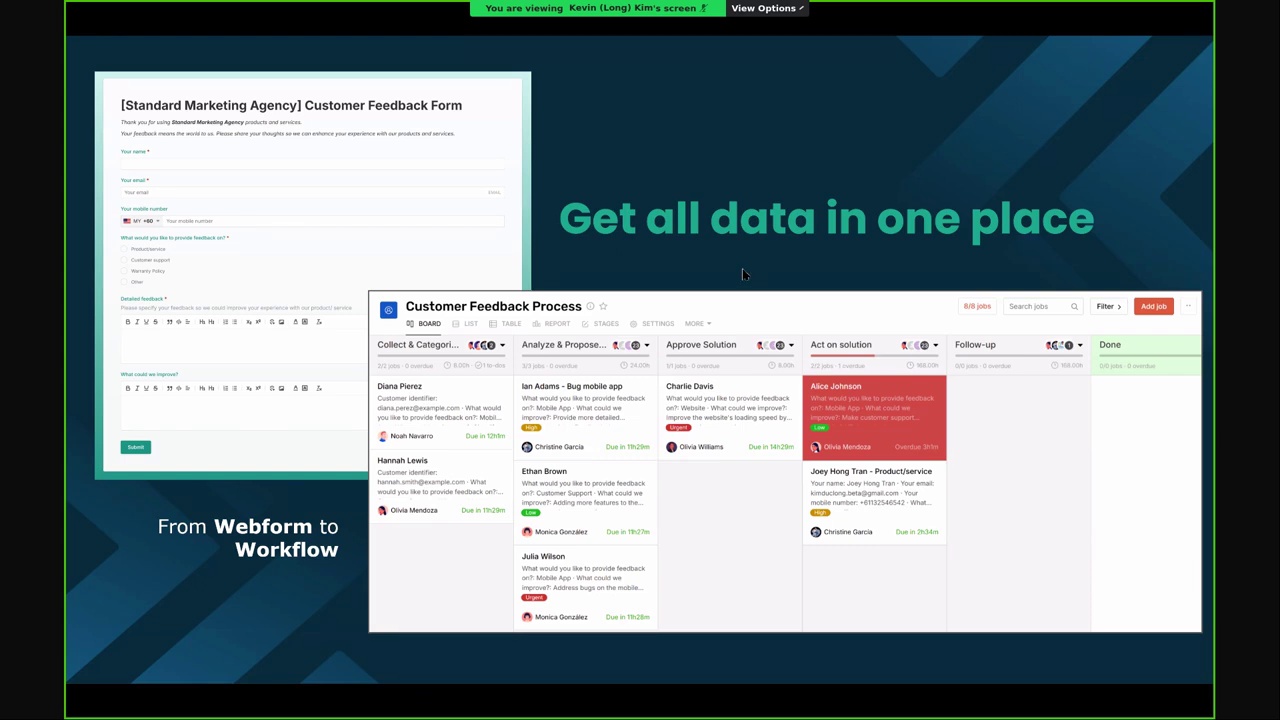Click Christine Garcia avatar on Ian Adams card

coord(527,447)
